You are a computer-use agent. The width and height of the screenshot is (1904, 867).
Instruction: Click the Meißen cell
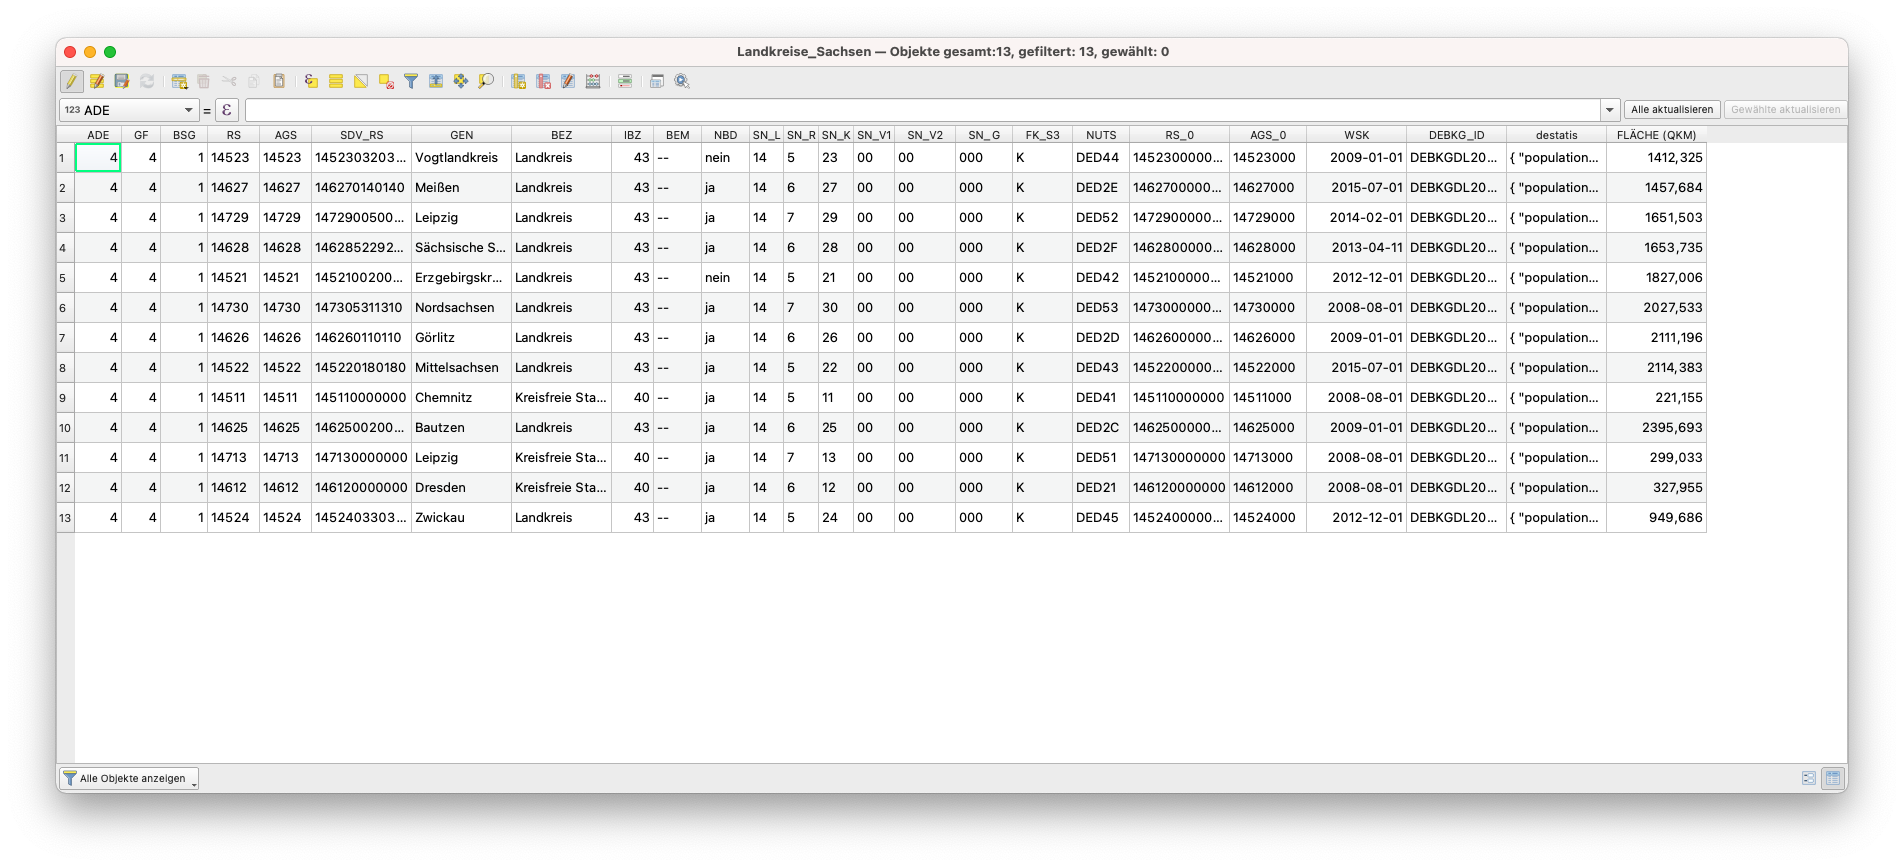coord(461,188)
